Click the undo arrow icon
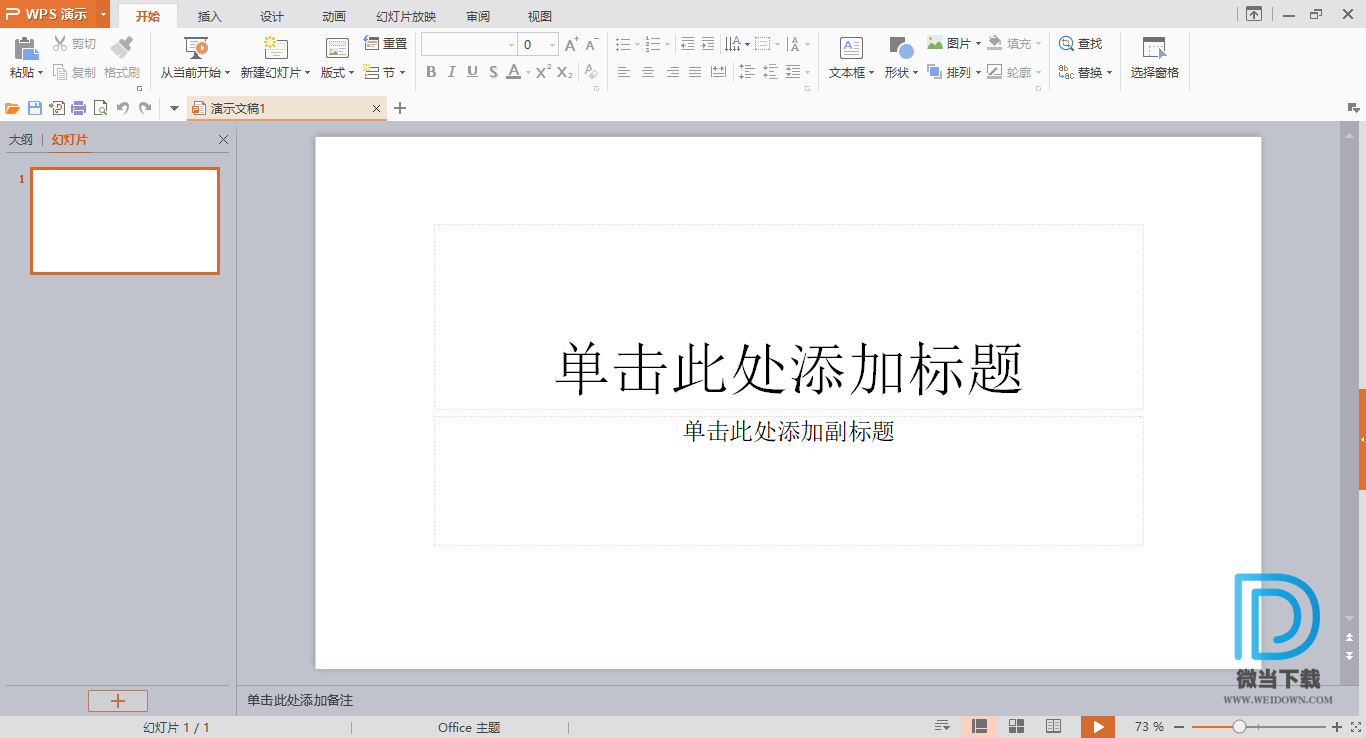The height and width of the screenshot is (738, 1366). (123, 108)
